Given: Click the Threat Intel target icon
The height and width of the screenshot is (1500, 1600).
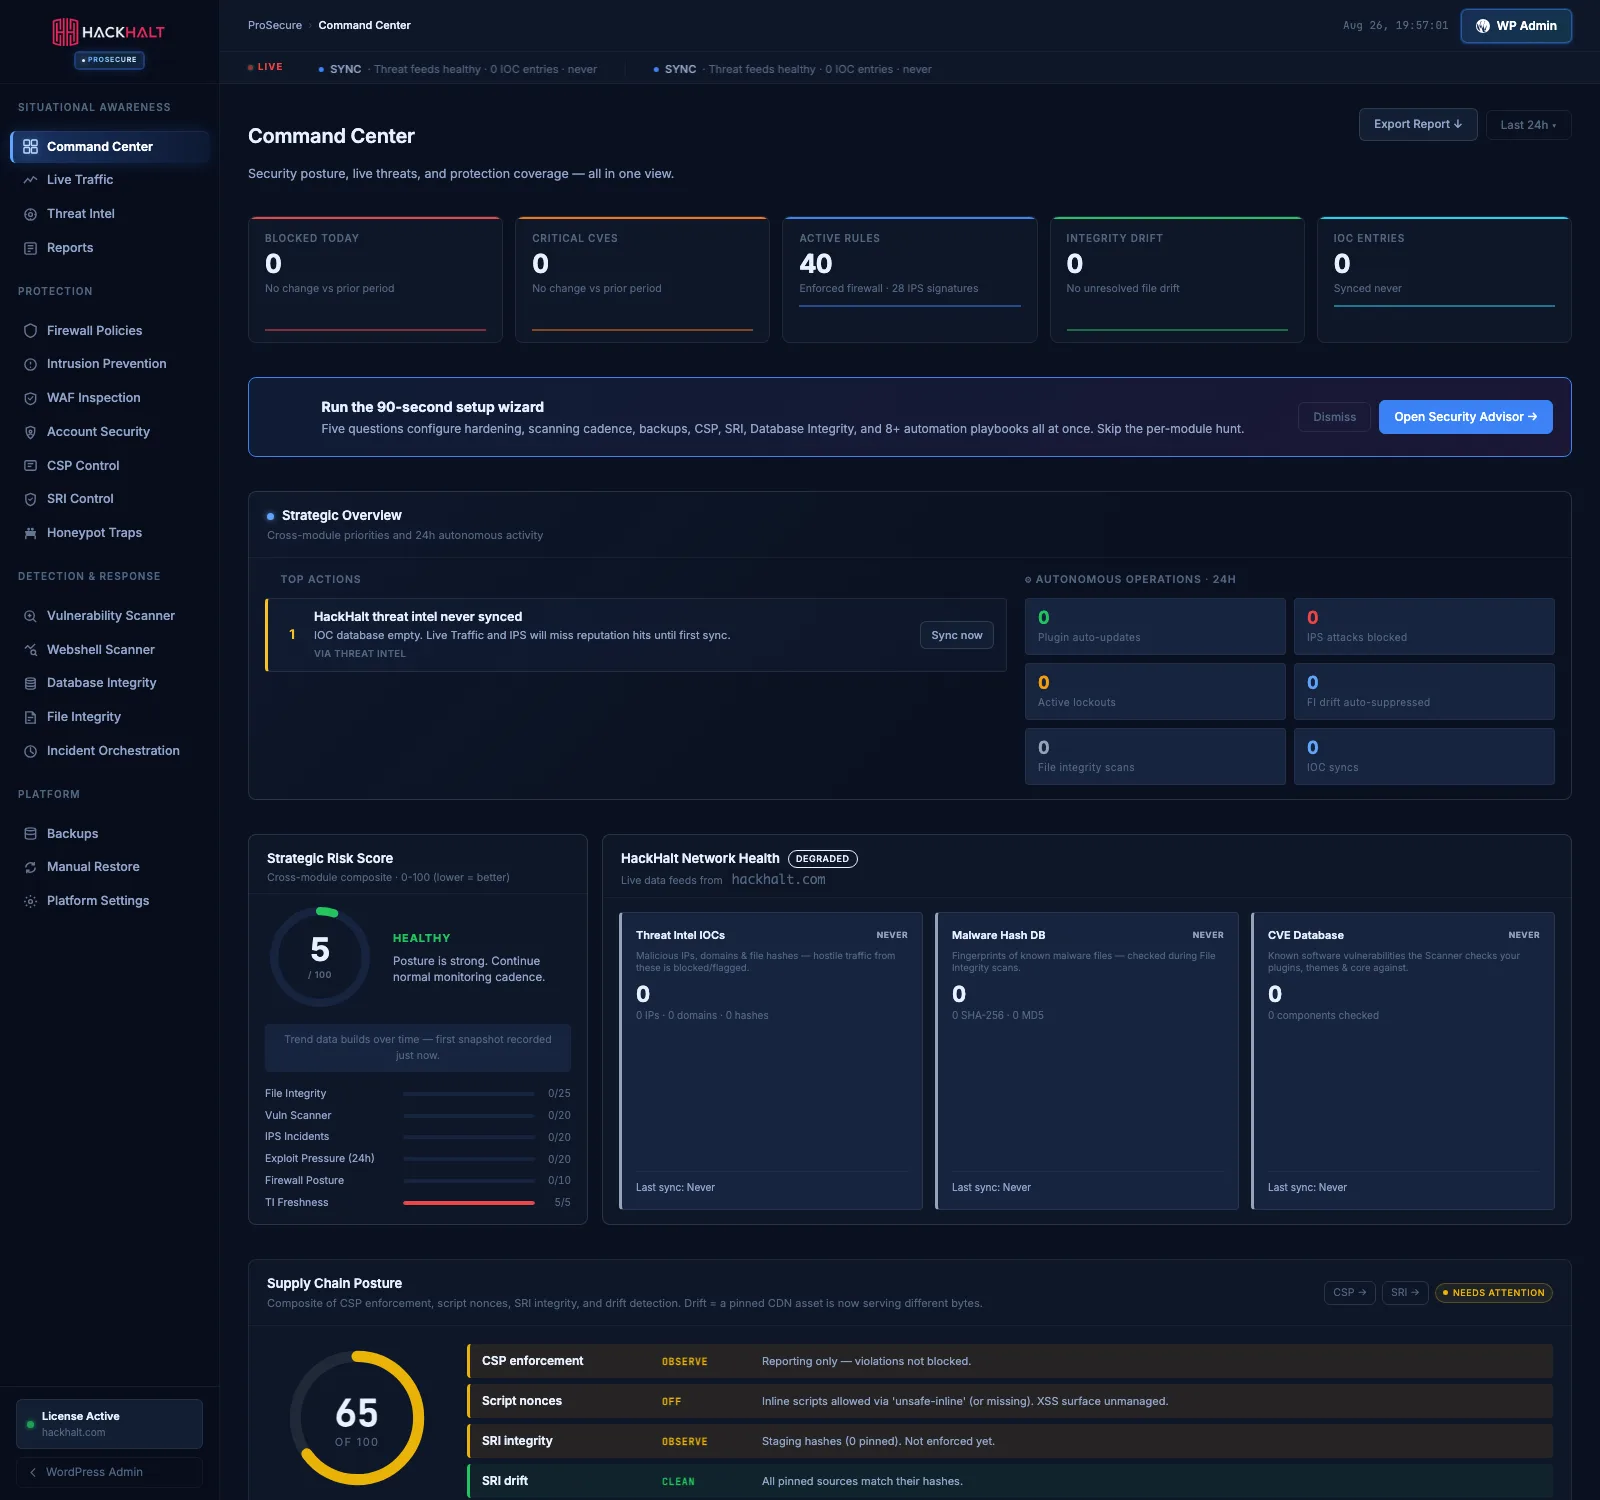Looking at the screenshot, I should coord(30,214).
